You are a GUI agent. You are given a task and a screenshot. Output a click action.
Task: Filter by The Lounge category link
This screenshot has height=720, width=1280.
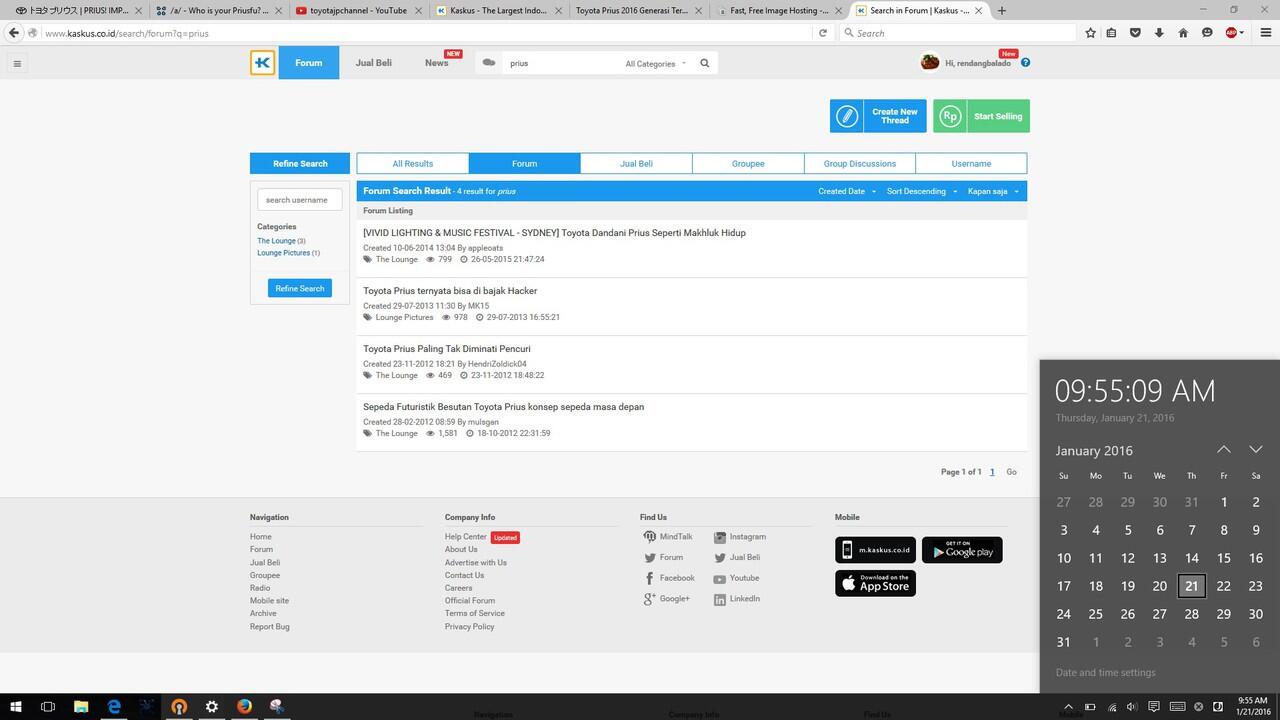(x=276, y=241)
